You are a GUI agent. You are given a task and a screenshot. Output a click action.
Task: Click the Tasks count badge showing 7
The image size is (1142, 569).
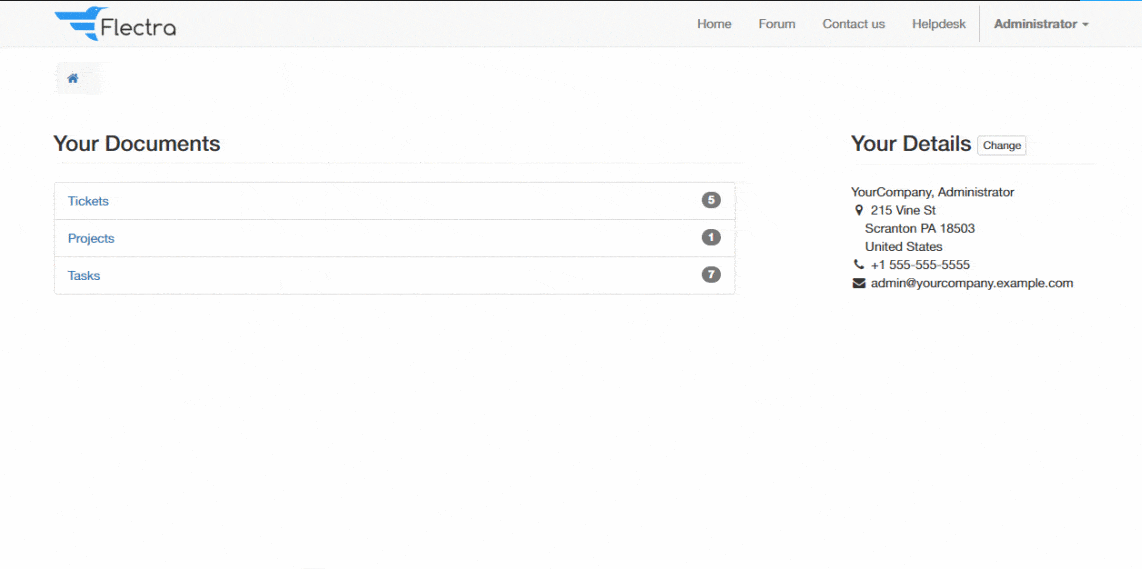(711, 275)
